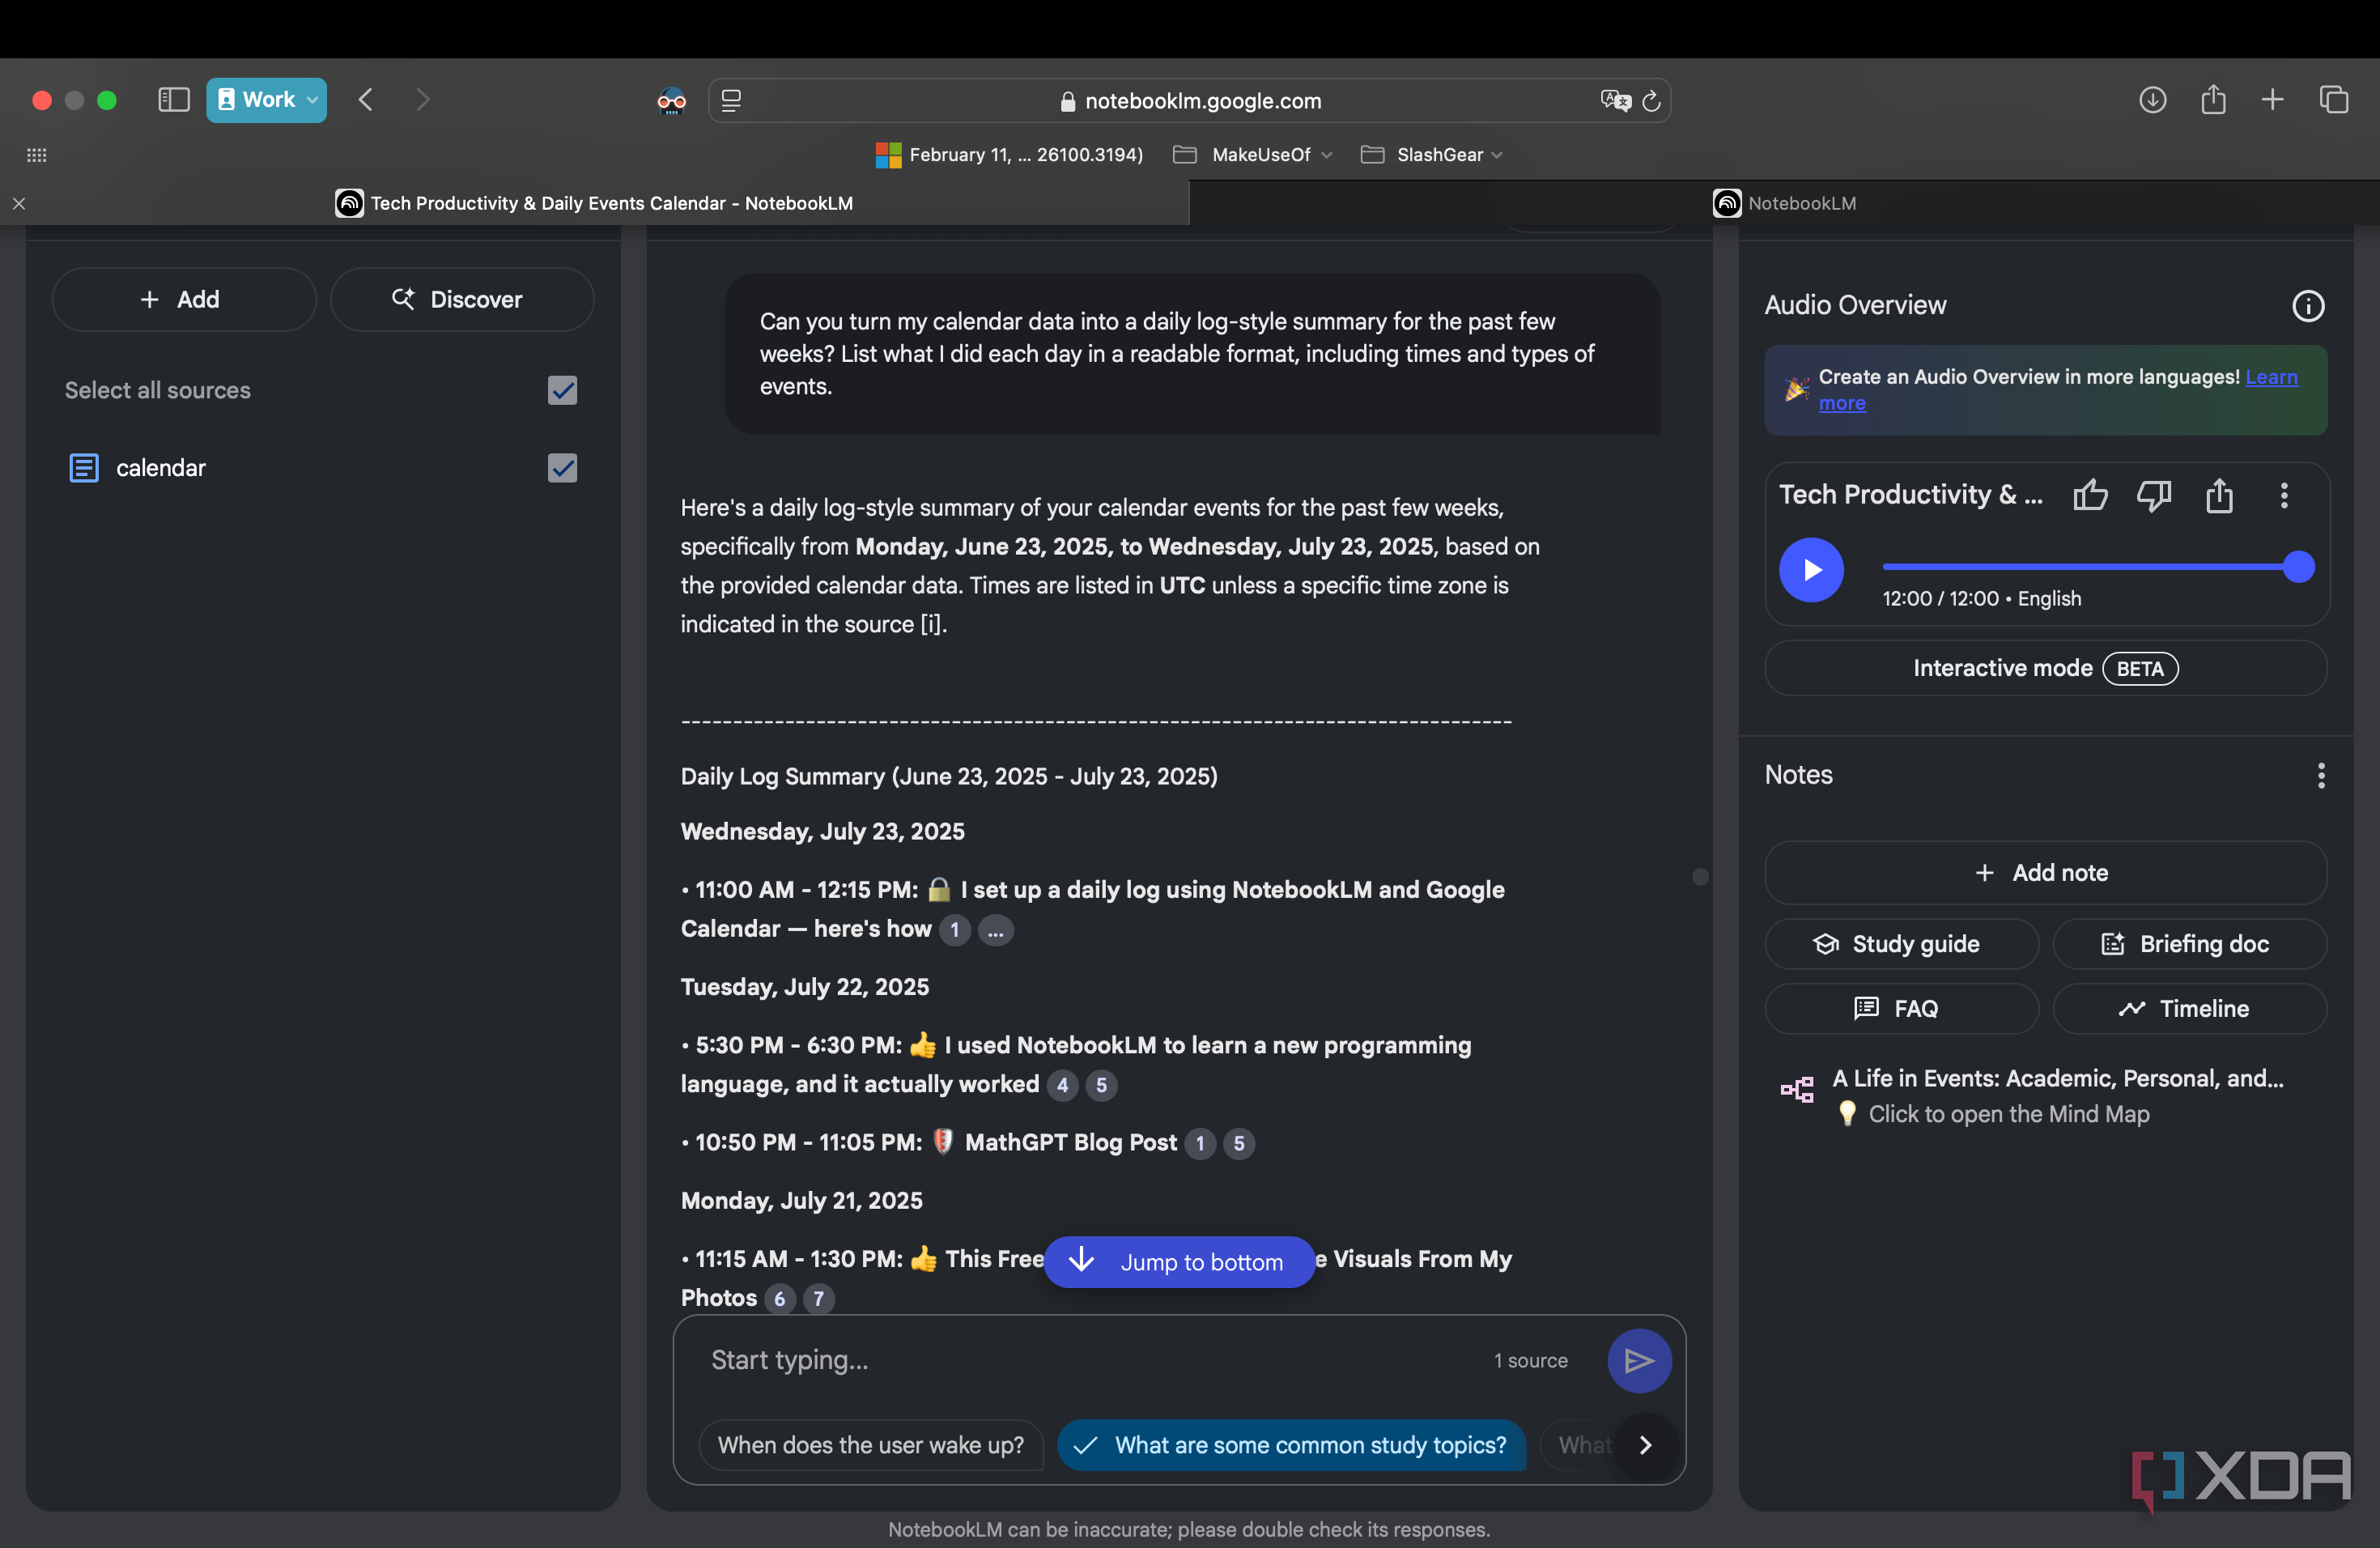Open Audio Overview info icon
Screen dimensions: 2380x1548
point(2308,305)
